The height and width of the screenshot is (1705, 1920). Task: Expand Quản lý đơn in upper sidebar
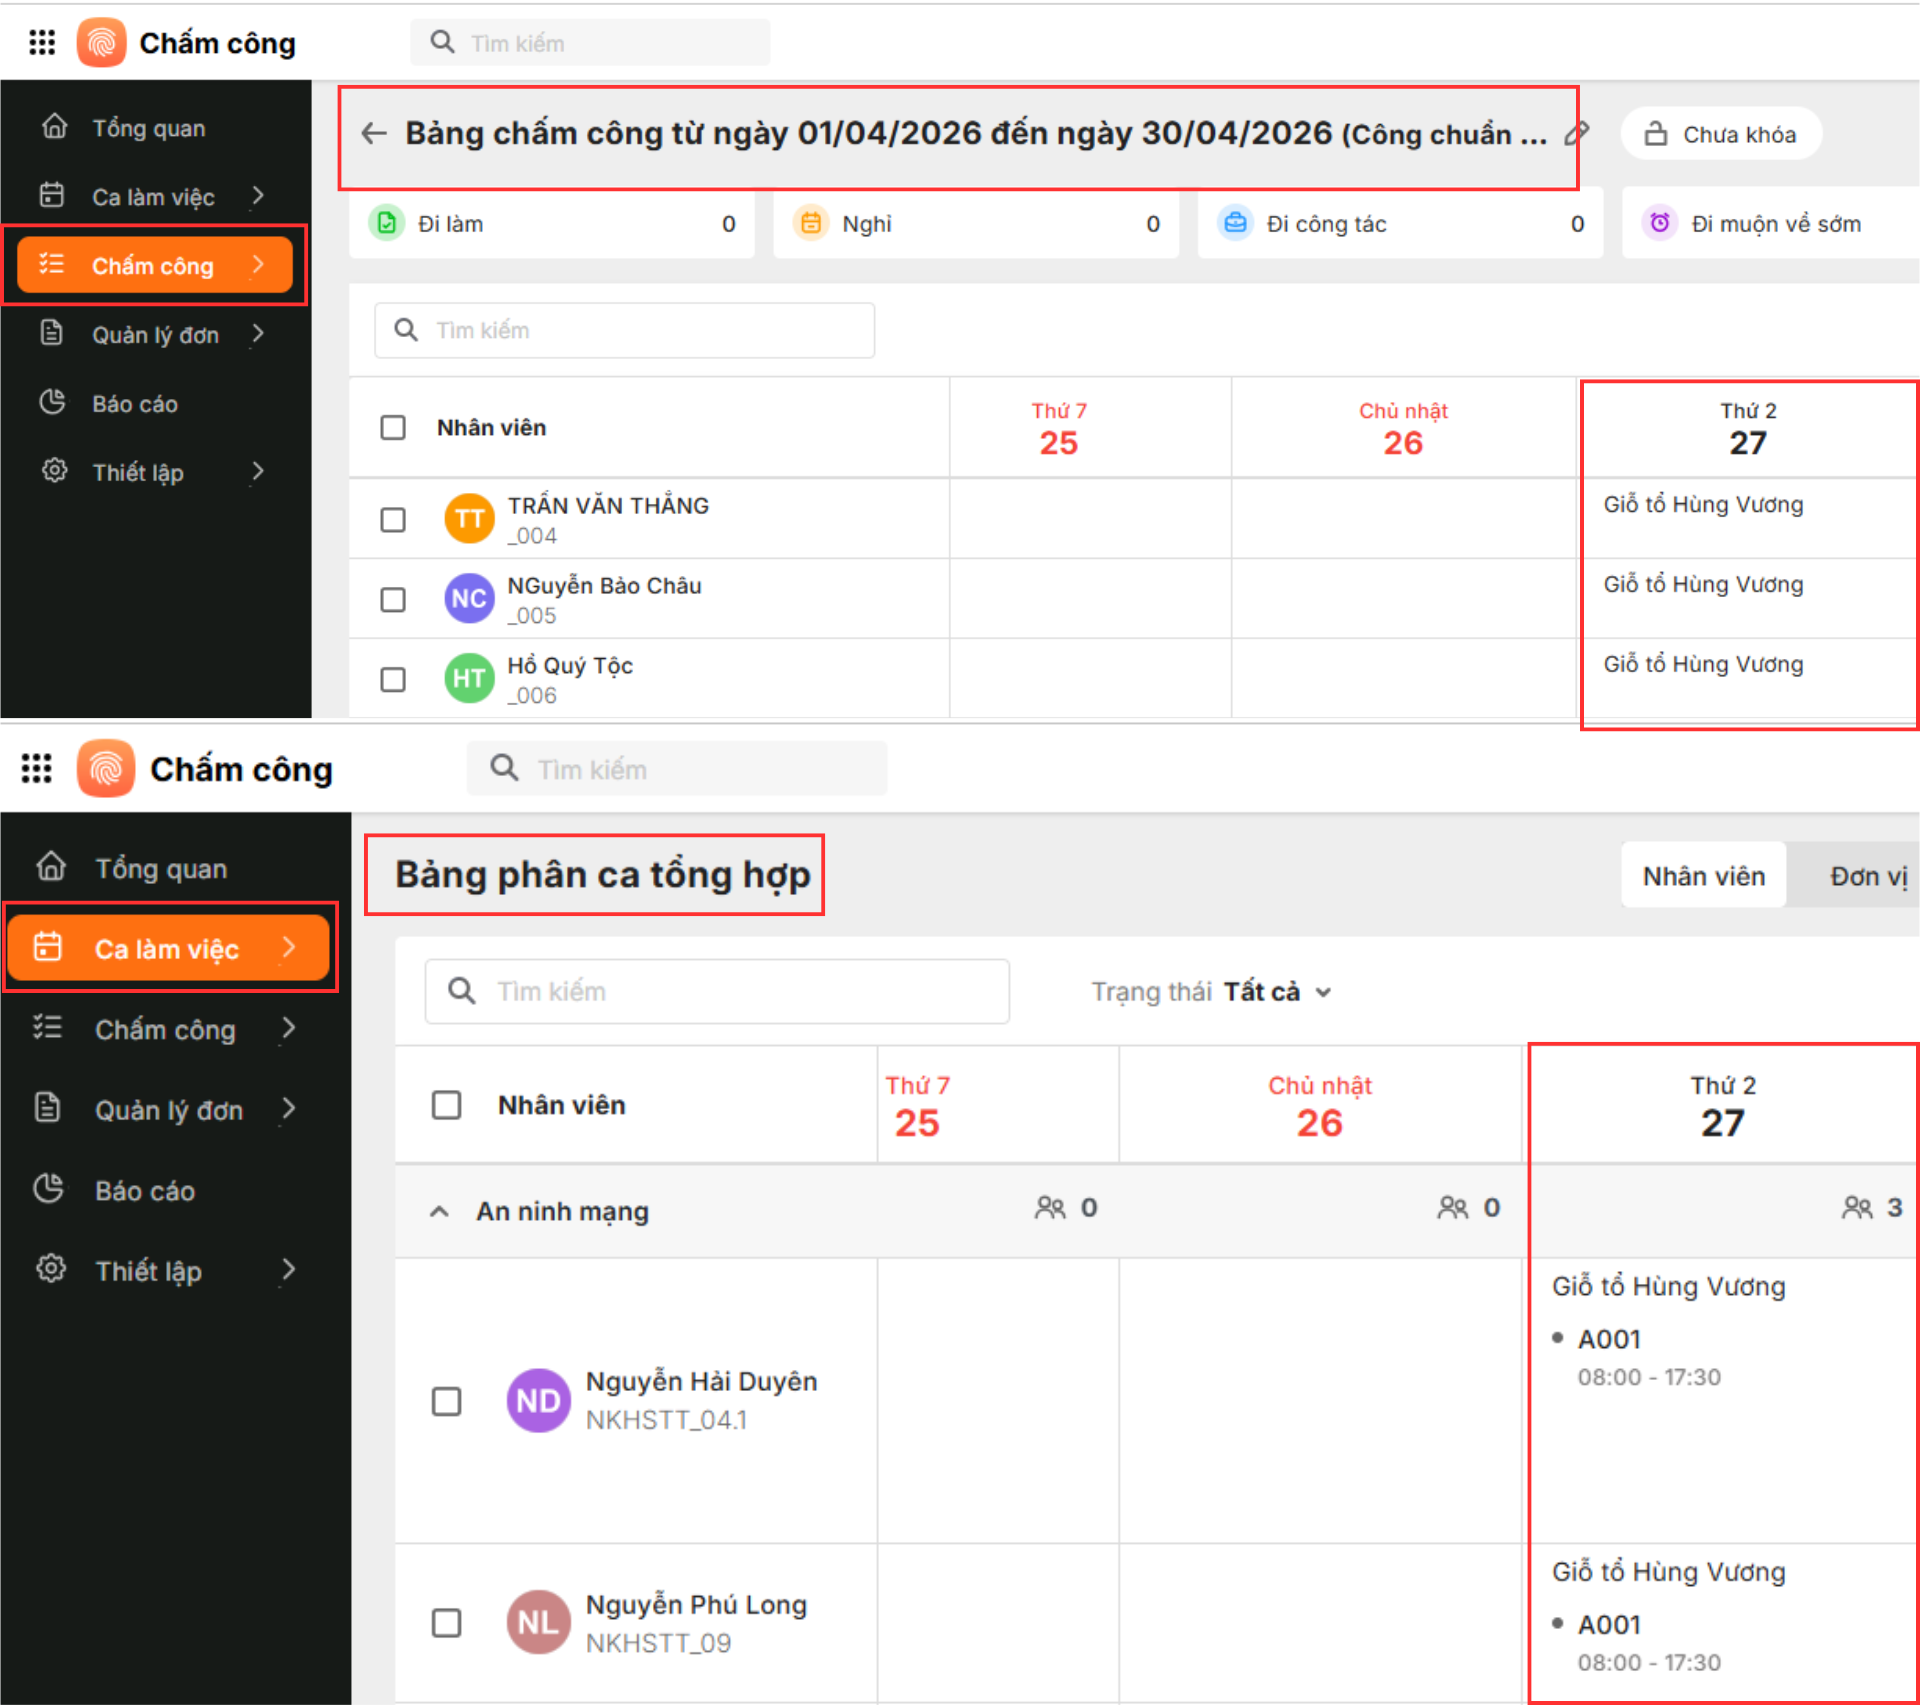155,335
